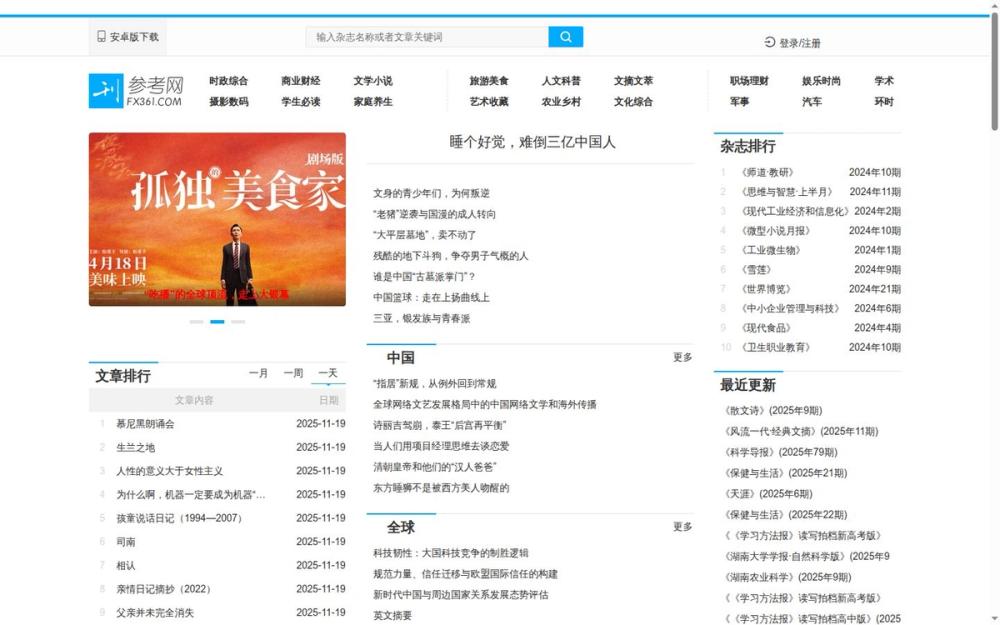
Task: Open 学生必读 category
Action: tap(300, 101)
